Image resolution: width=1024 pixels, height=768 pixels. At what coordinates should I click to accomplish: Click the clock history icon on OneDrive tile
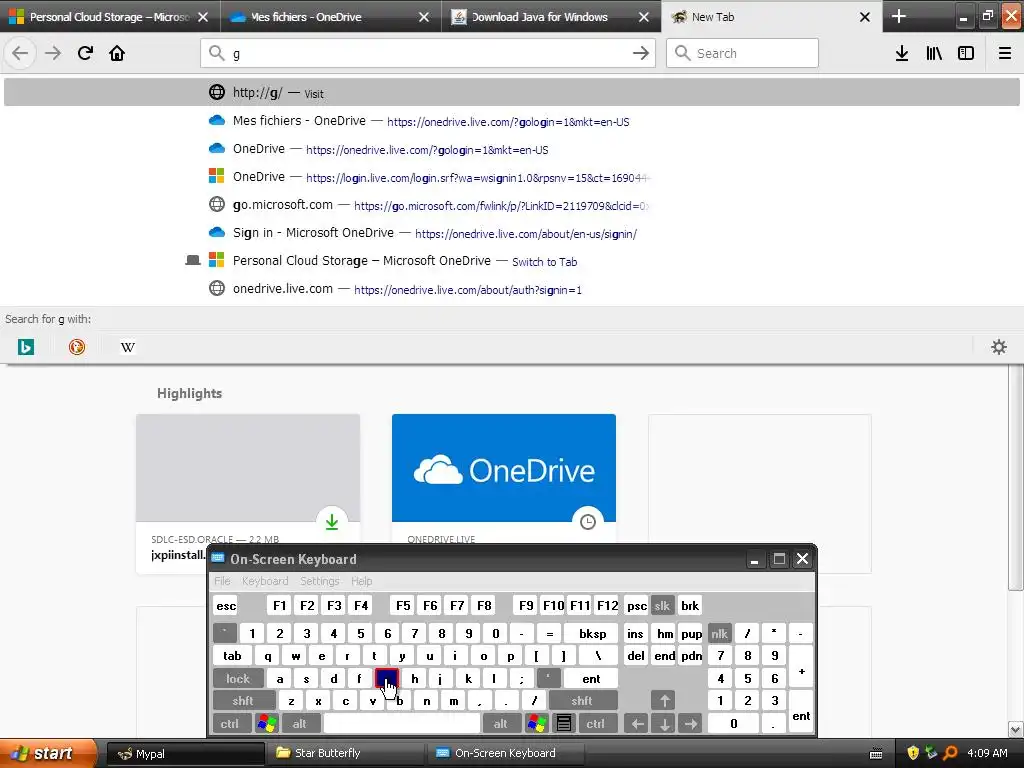[x=588, y=522]
